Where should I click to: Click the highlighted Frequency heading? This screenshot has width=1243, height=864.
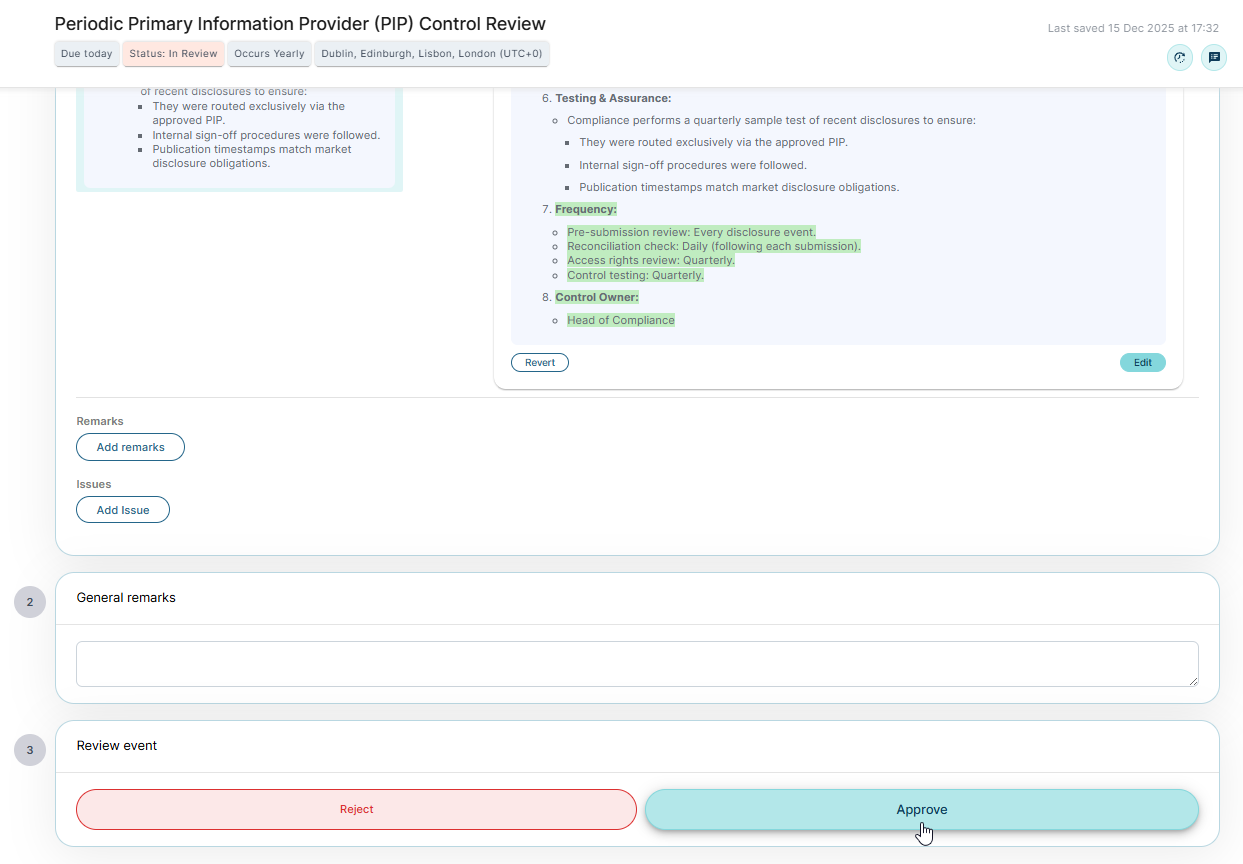(586, 209)
